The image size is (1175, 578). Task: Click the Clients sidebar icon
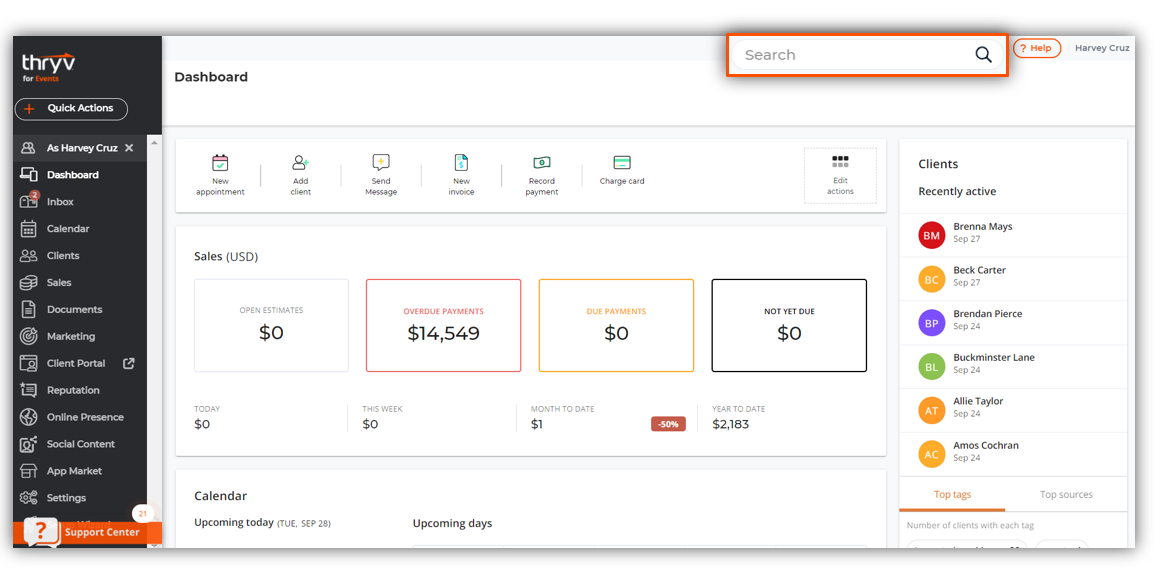(x=28, y=256)
